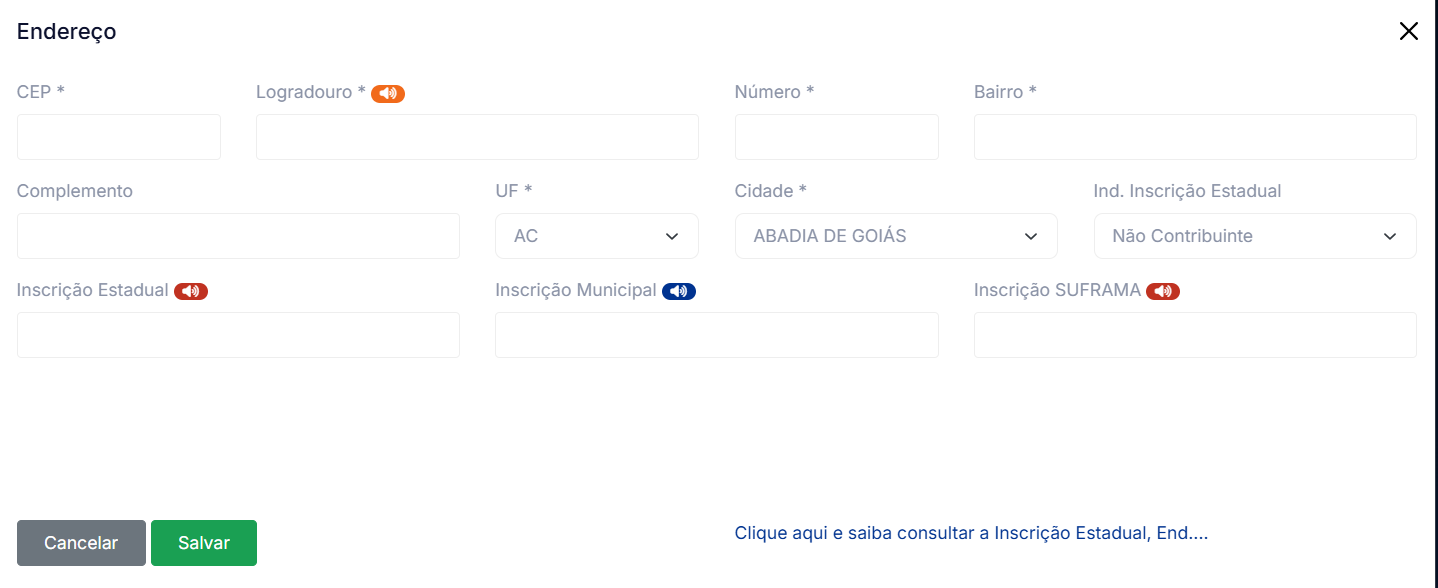Focus the CEP input field
This screenshot has width=1438, height=588.
[x=118, y=137]
